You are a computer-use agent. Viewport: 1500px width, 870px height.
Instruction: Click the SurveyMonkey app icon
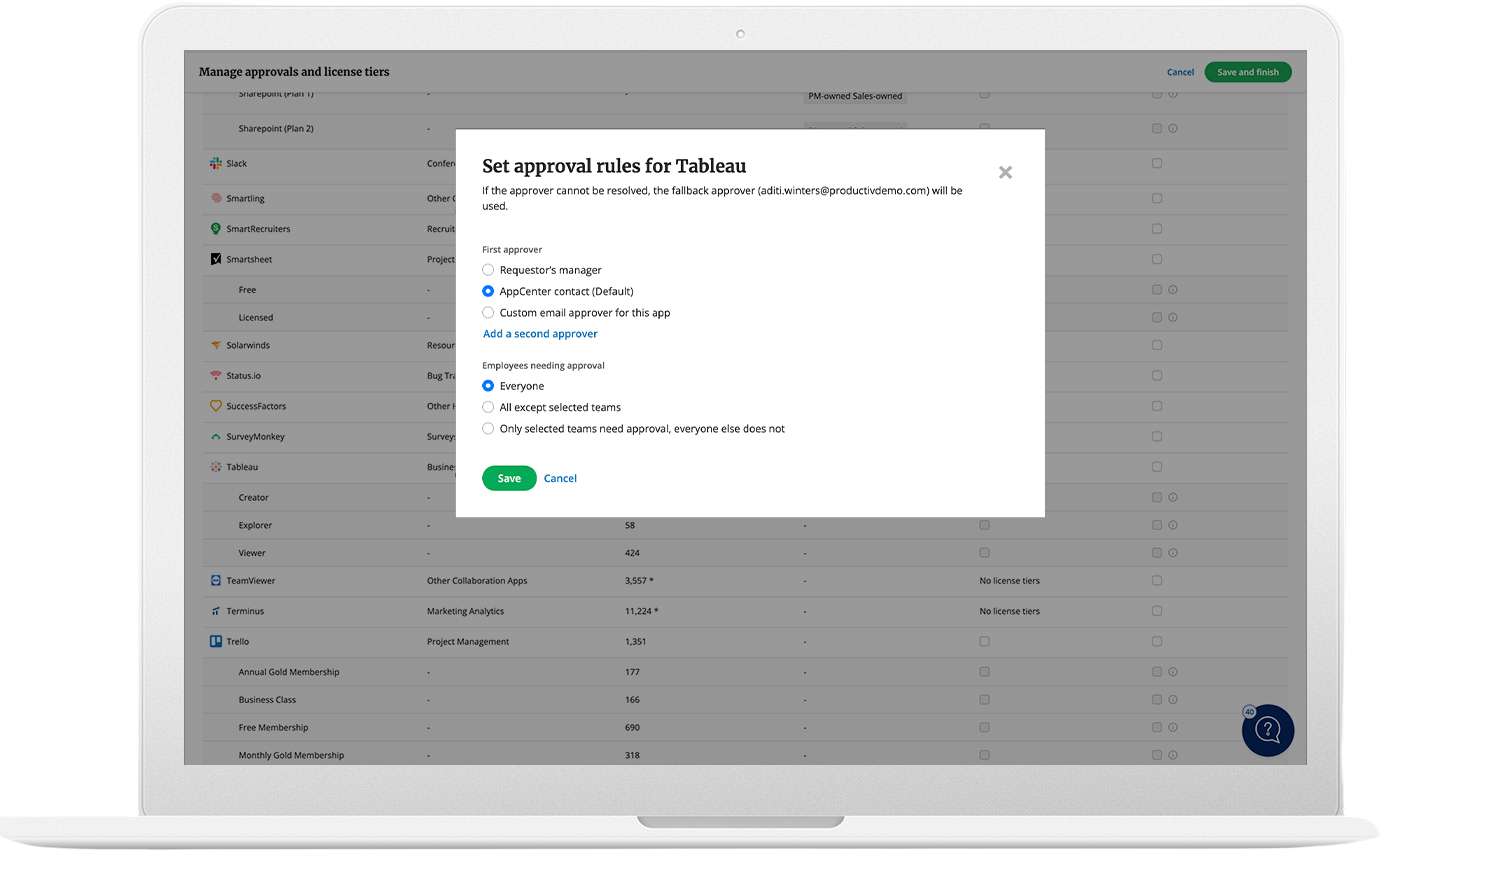point(215,437)
